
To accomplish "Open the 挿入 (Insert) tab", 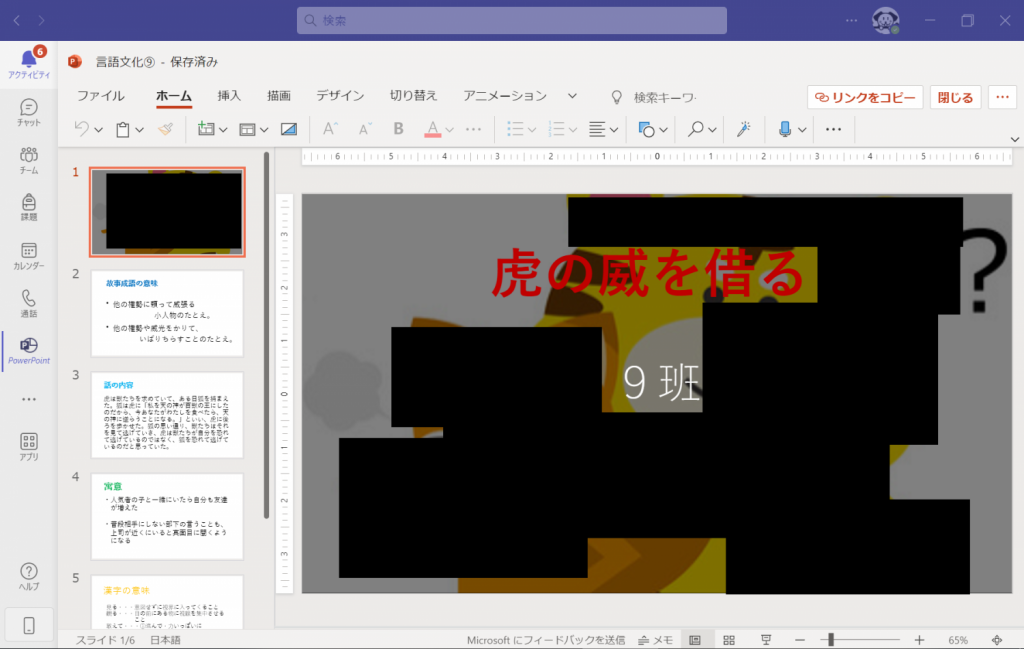I will [x=229, y=96].
